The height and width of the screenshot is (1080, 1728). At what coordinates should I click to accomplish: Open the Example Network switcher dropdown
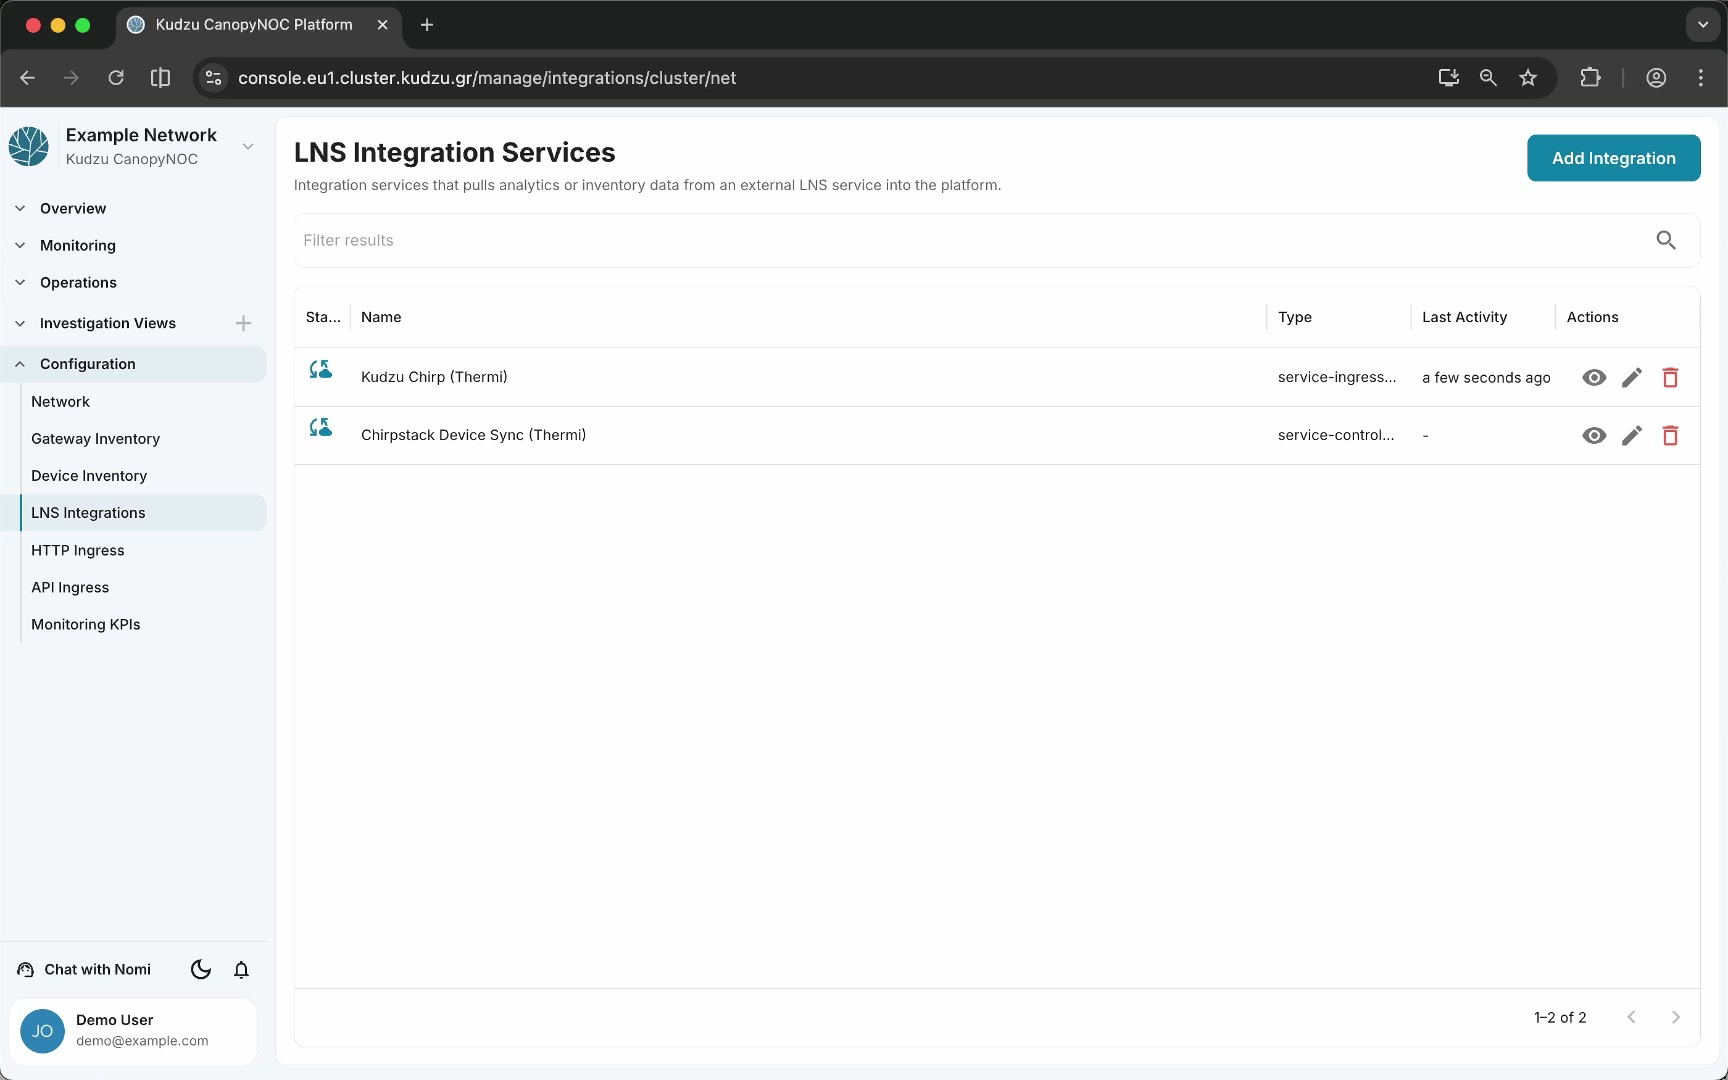click(x=248, y=146)
